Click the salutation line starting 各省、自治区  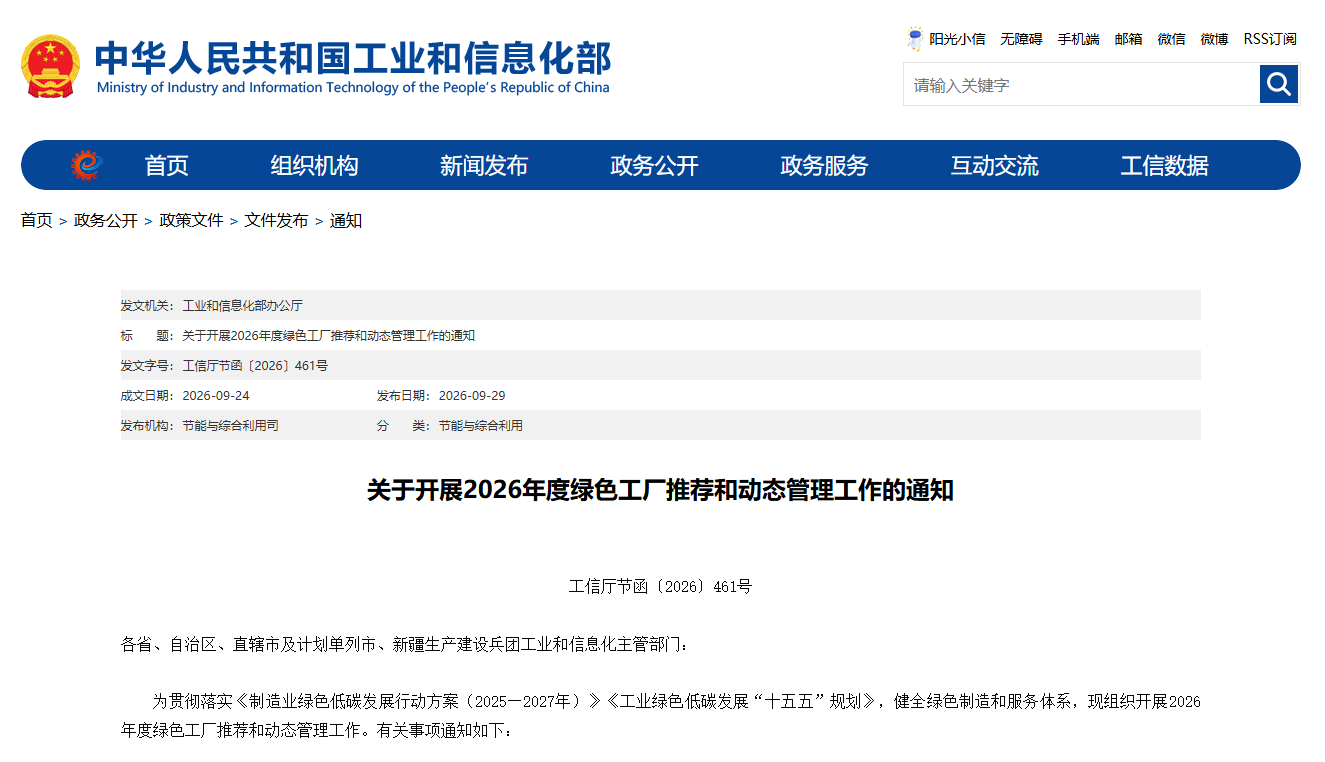[405, 644]
